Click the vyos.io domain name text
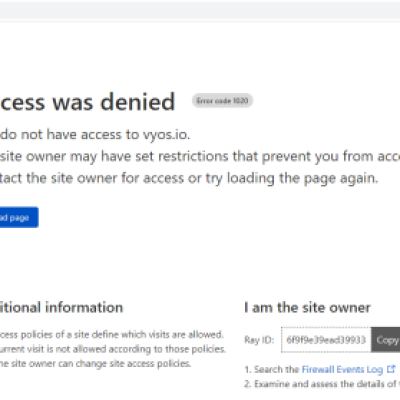Screen dimensions: 400x400 166,135
